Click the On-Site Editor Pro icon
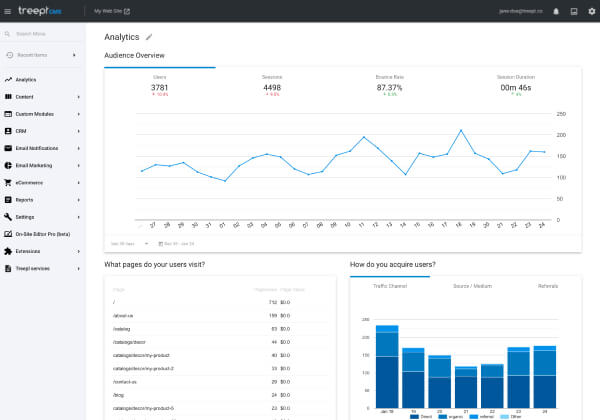This screenshot has width=600, height=420. [8, 234]
